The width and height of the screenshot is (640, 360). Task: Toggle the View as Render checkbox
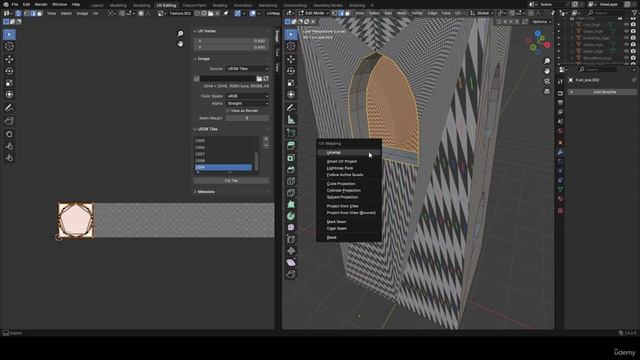(228, 111)
